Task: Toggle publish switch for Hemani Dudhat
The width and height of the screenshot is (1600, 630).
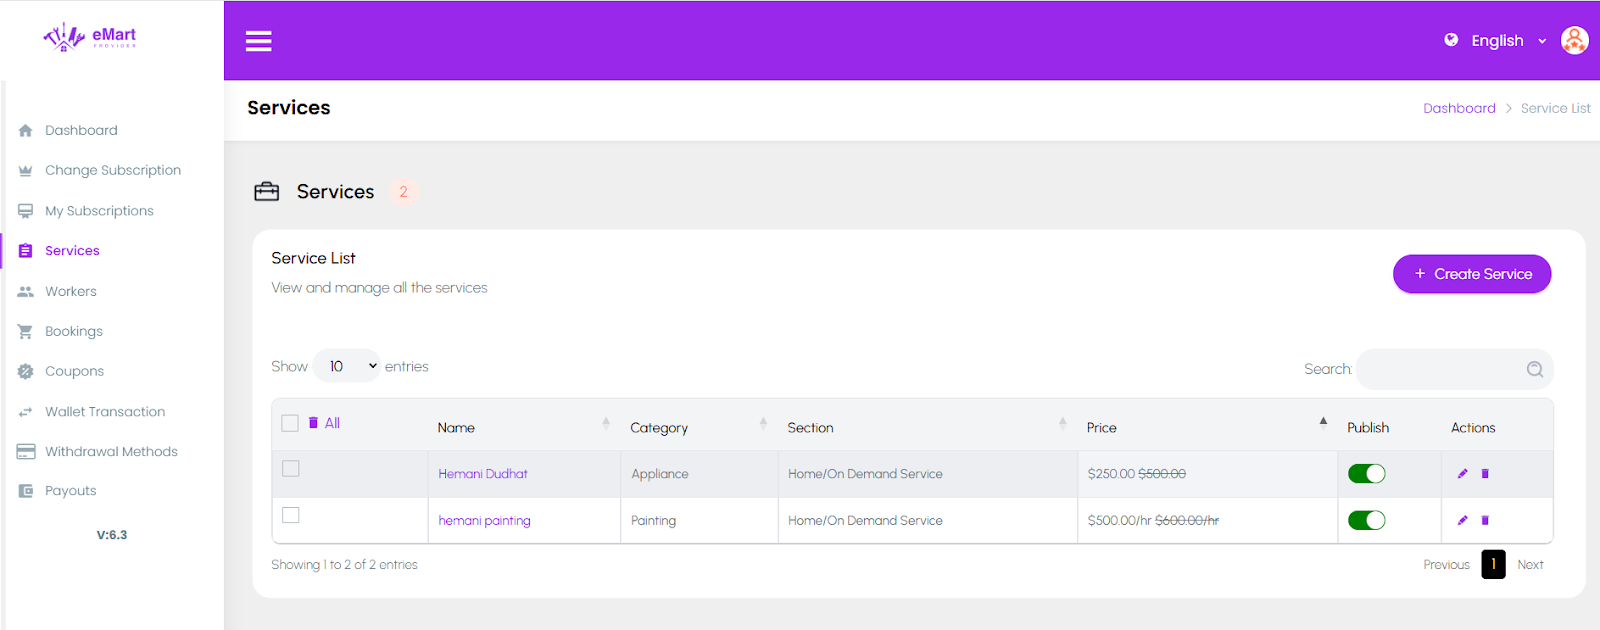Action: (x=1366, y=474)
